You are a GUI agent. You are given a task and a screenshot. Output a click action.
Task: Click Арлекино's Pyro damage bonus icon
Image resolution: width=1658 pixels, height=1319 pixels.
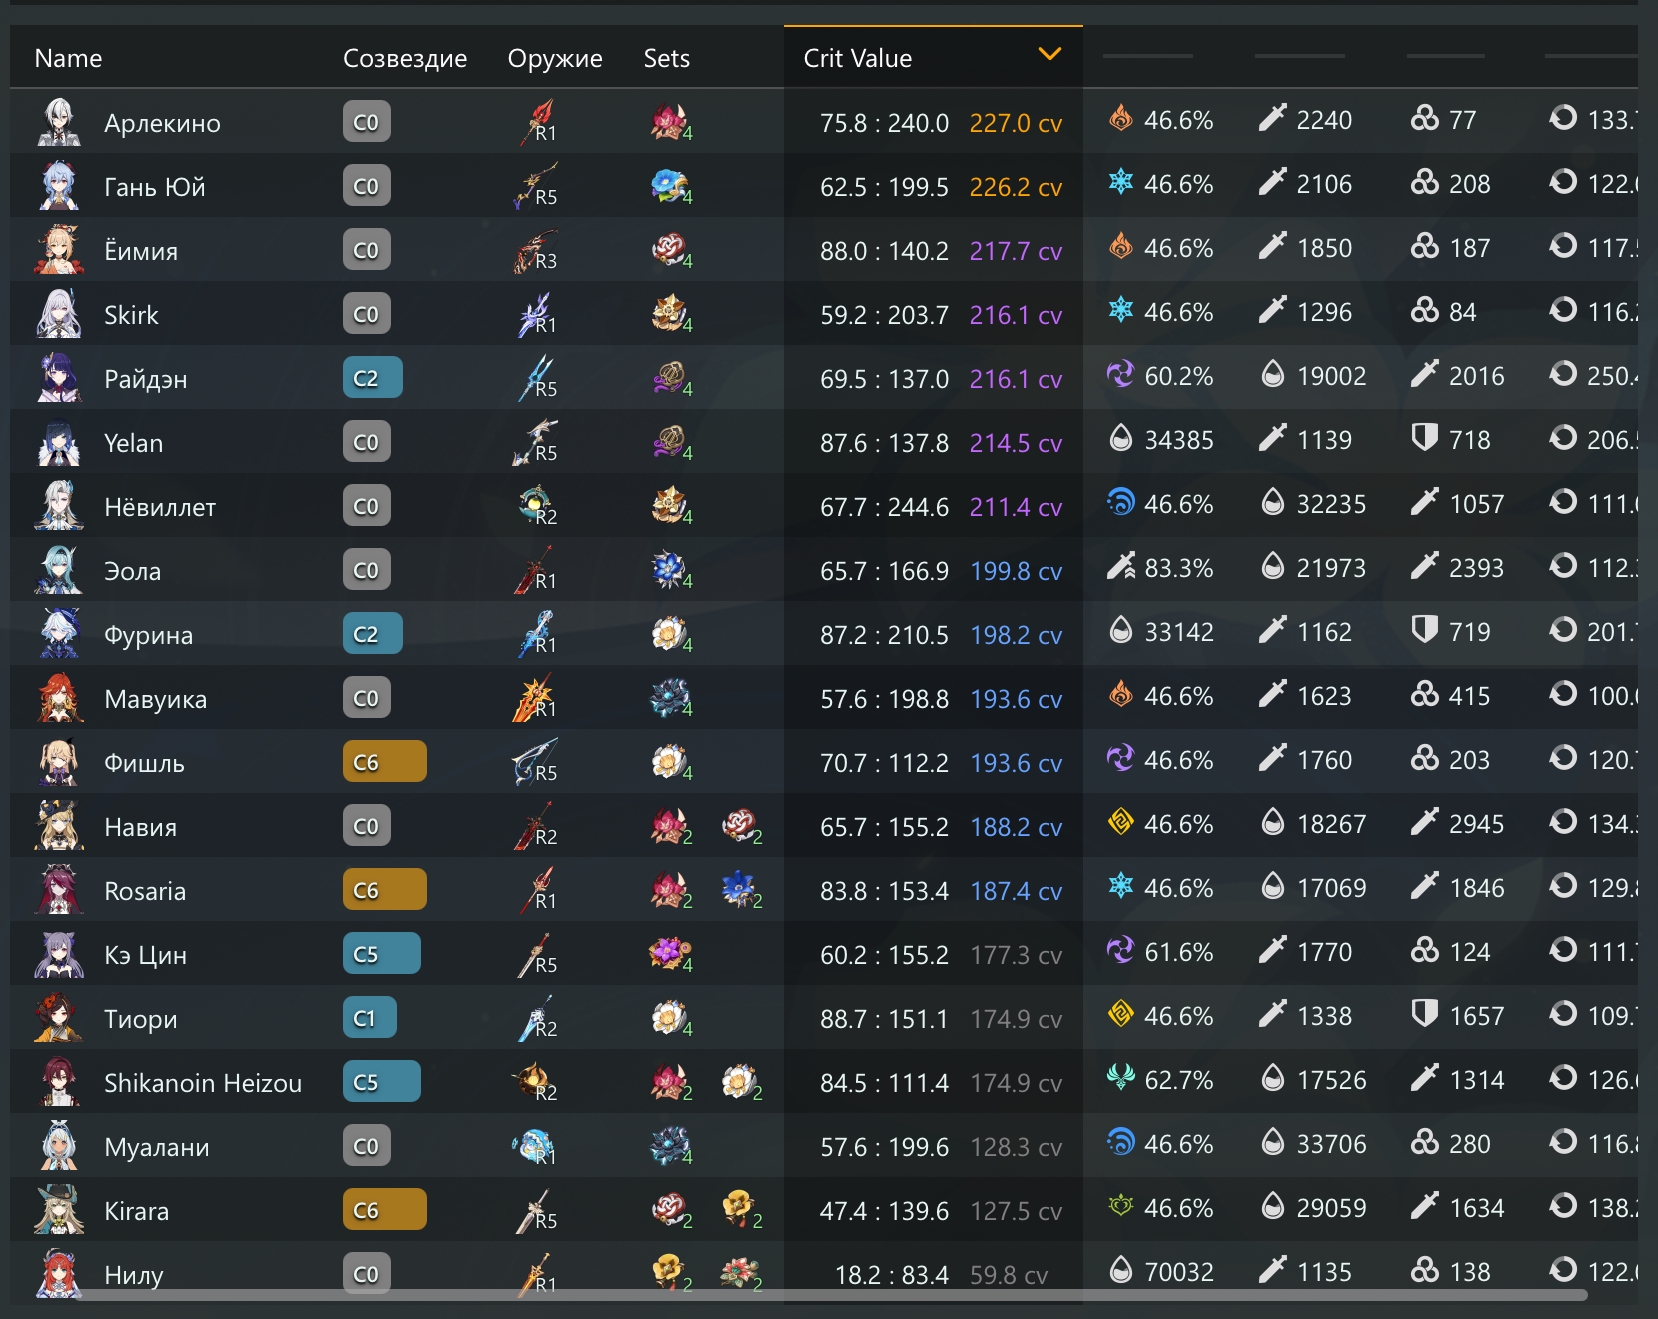1121,119
